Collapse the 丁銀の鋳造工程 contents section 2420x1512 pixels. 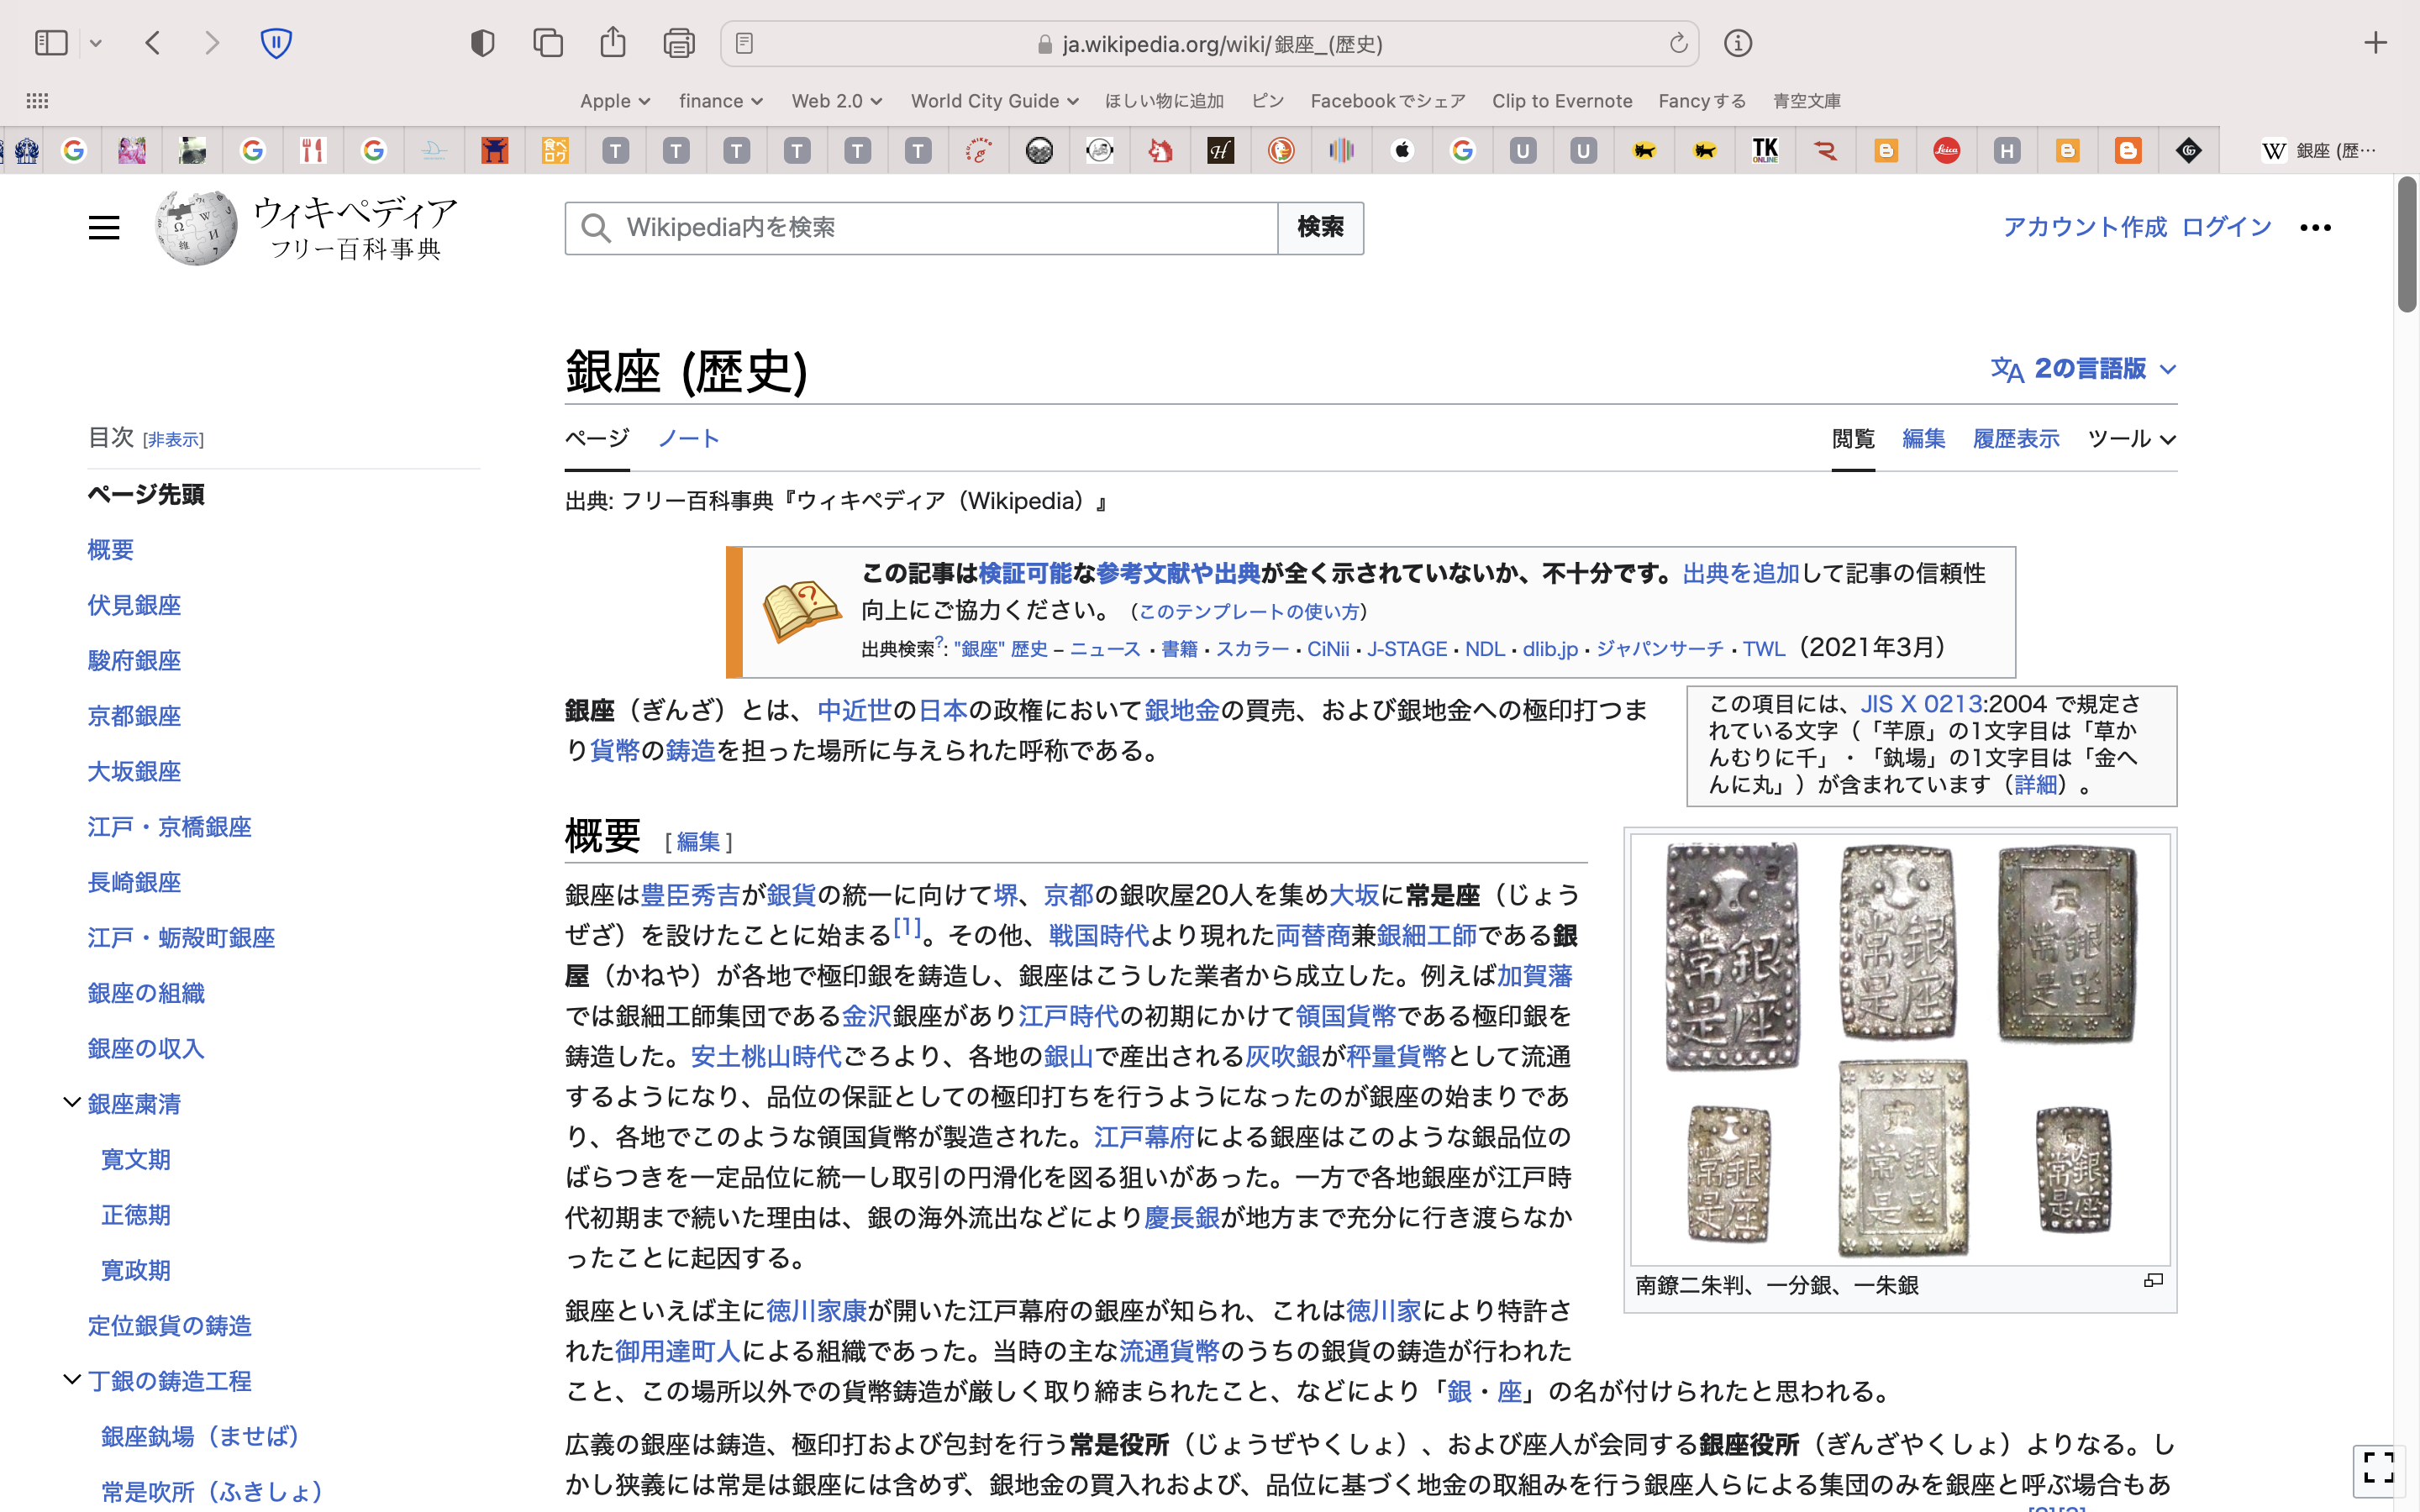[72, 1380]
